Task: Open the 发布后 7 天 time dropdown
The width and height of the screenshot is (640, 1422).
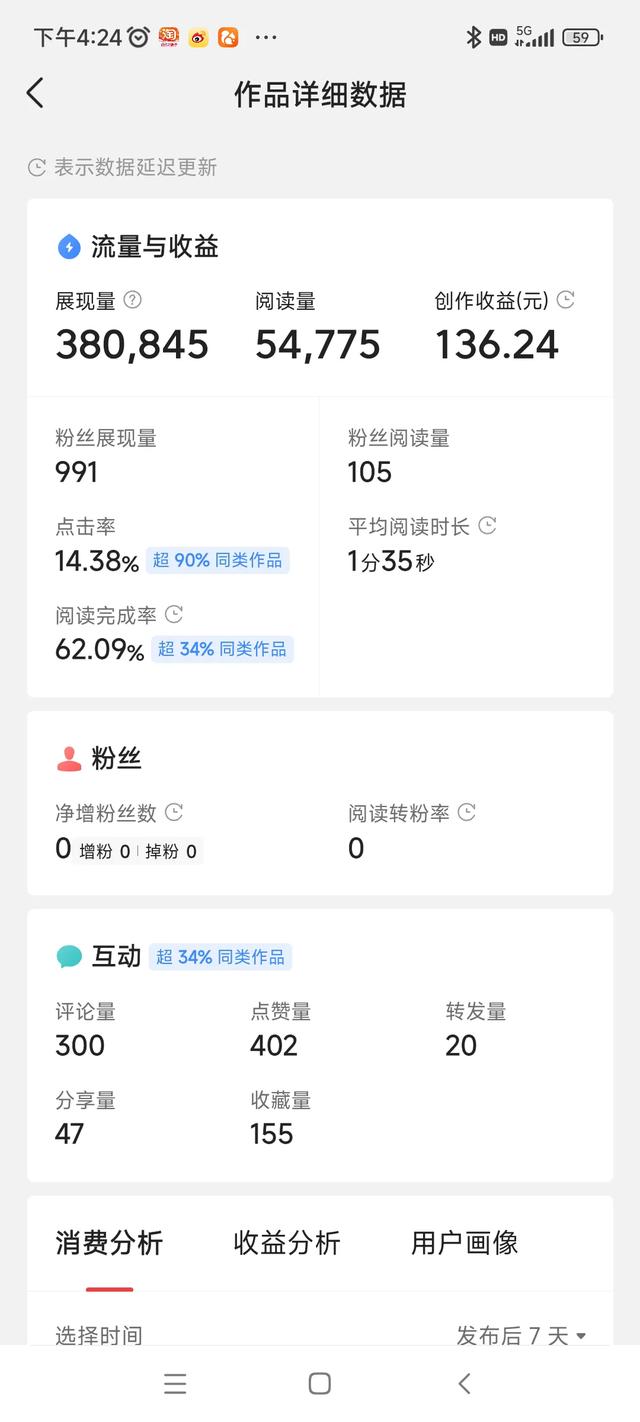Action: click(x=521, y=1335)
